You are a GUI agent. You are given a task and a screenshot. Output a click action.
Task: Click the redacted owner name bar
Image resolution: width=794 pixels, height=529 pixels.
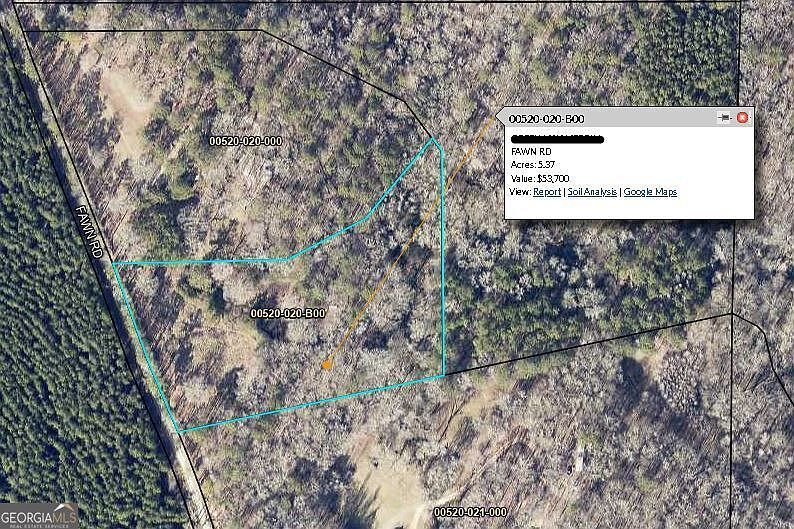tap(558, 139)
